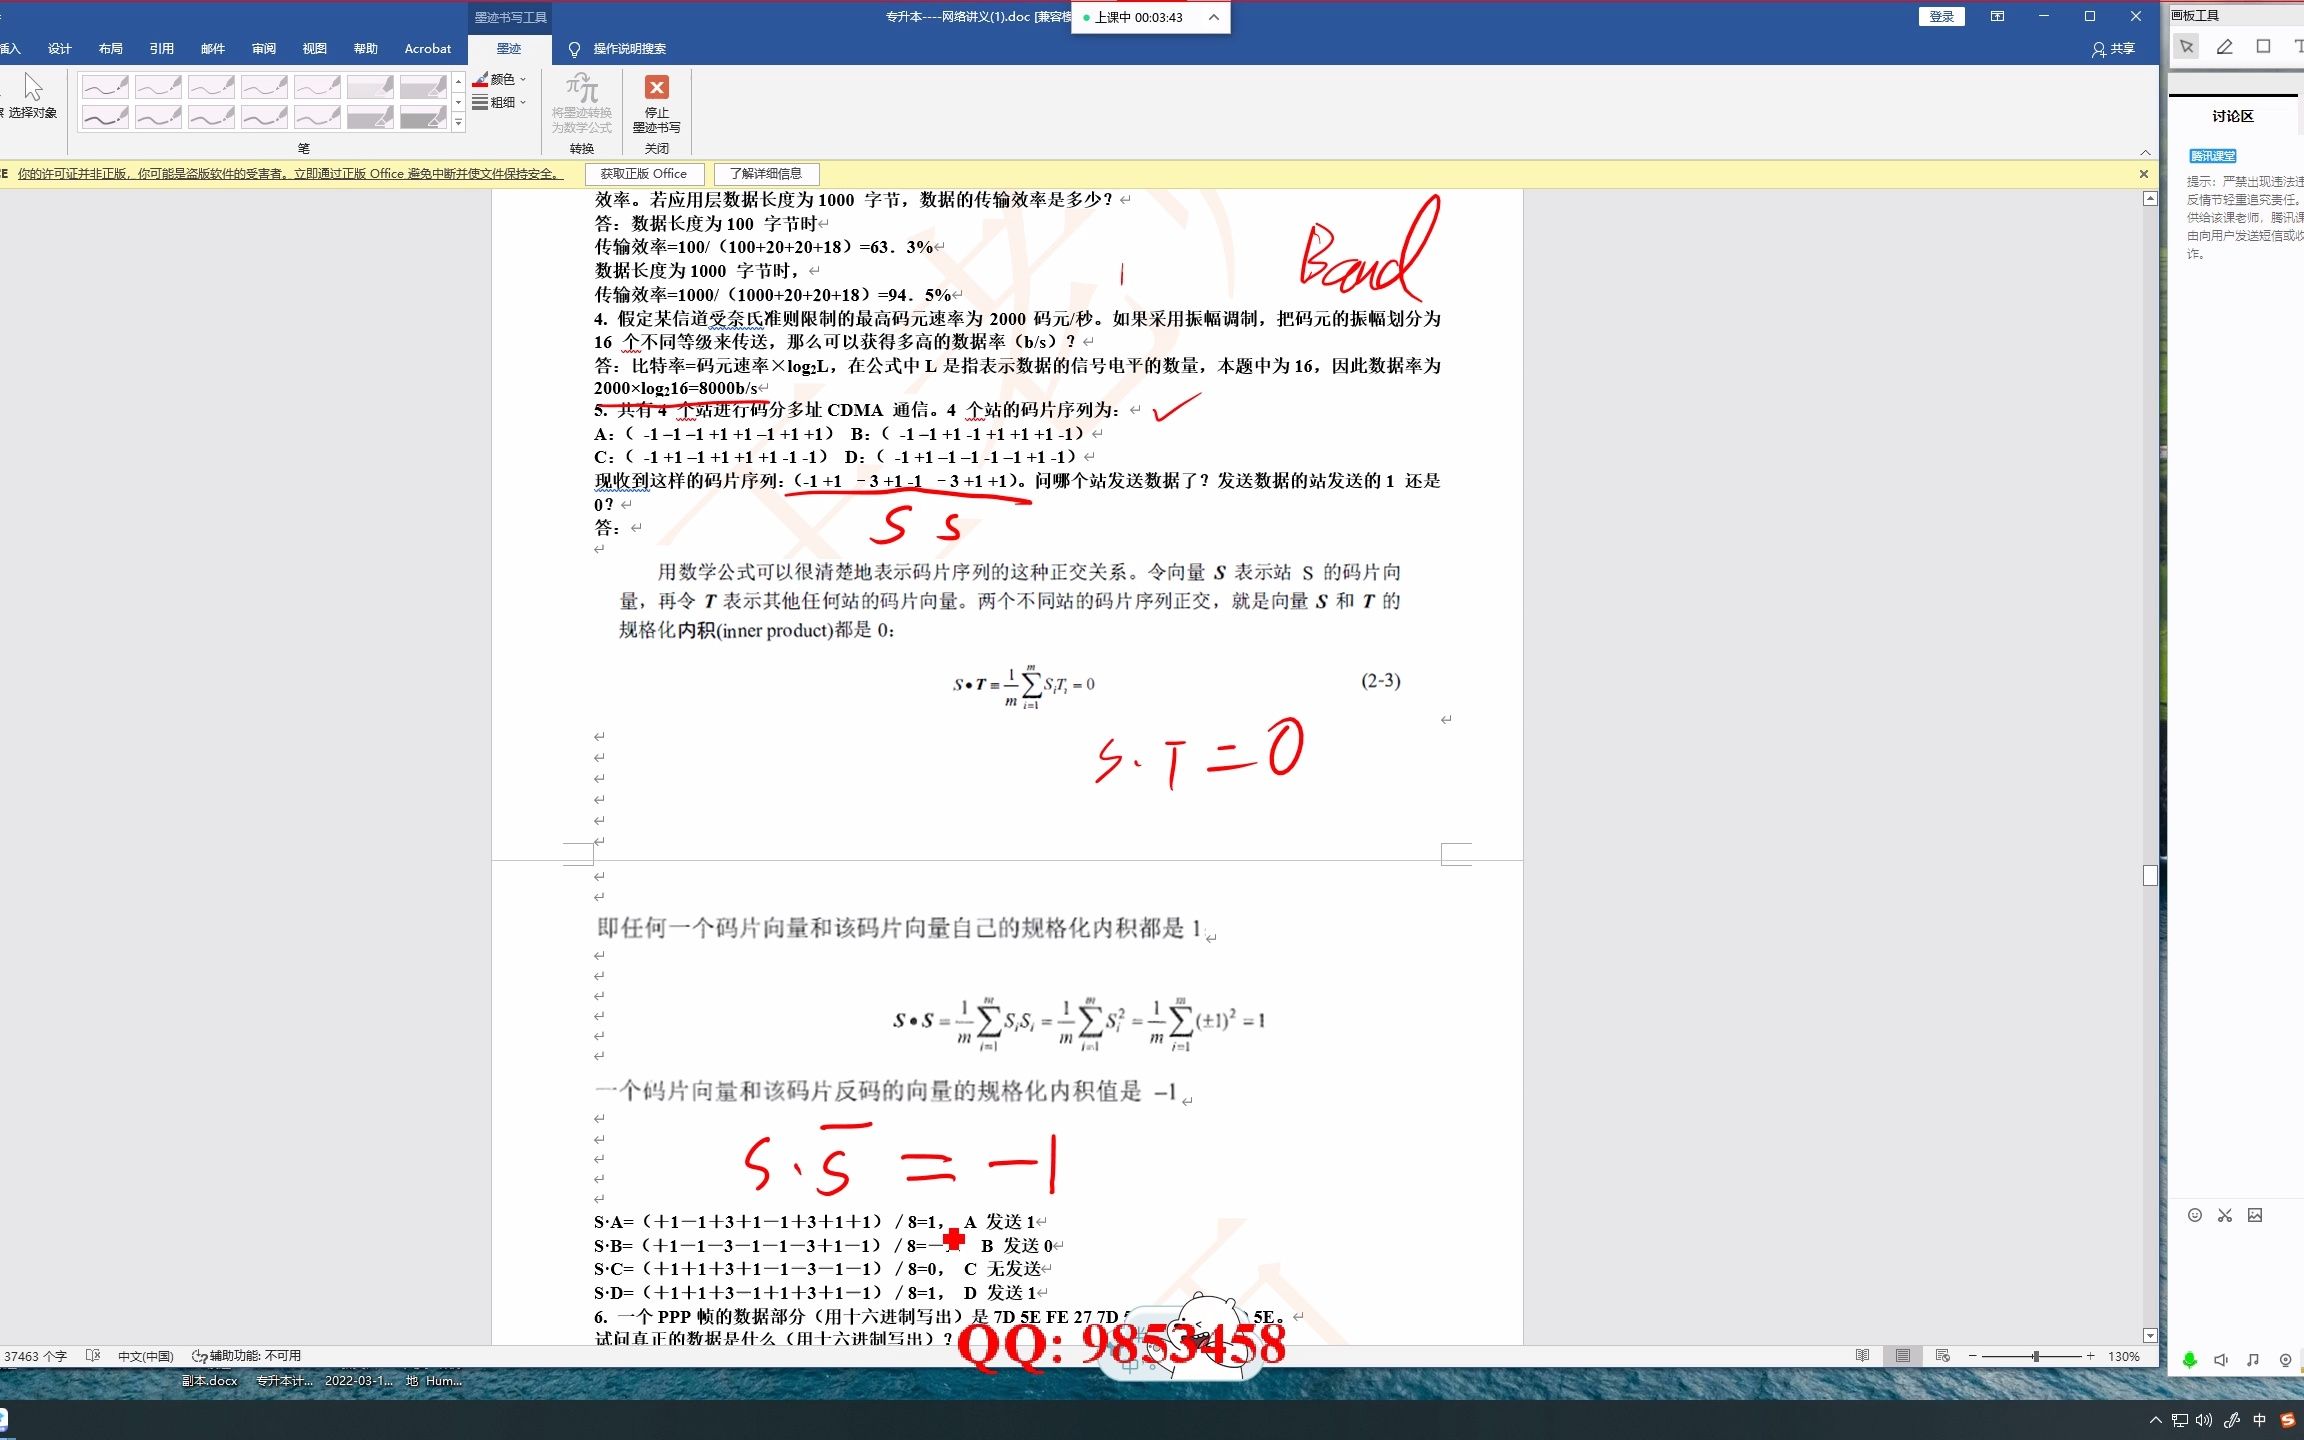
Task: Click the emoji icon in discussion panel
Action: [2195, 1215]
